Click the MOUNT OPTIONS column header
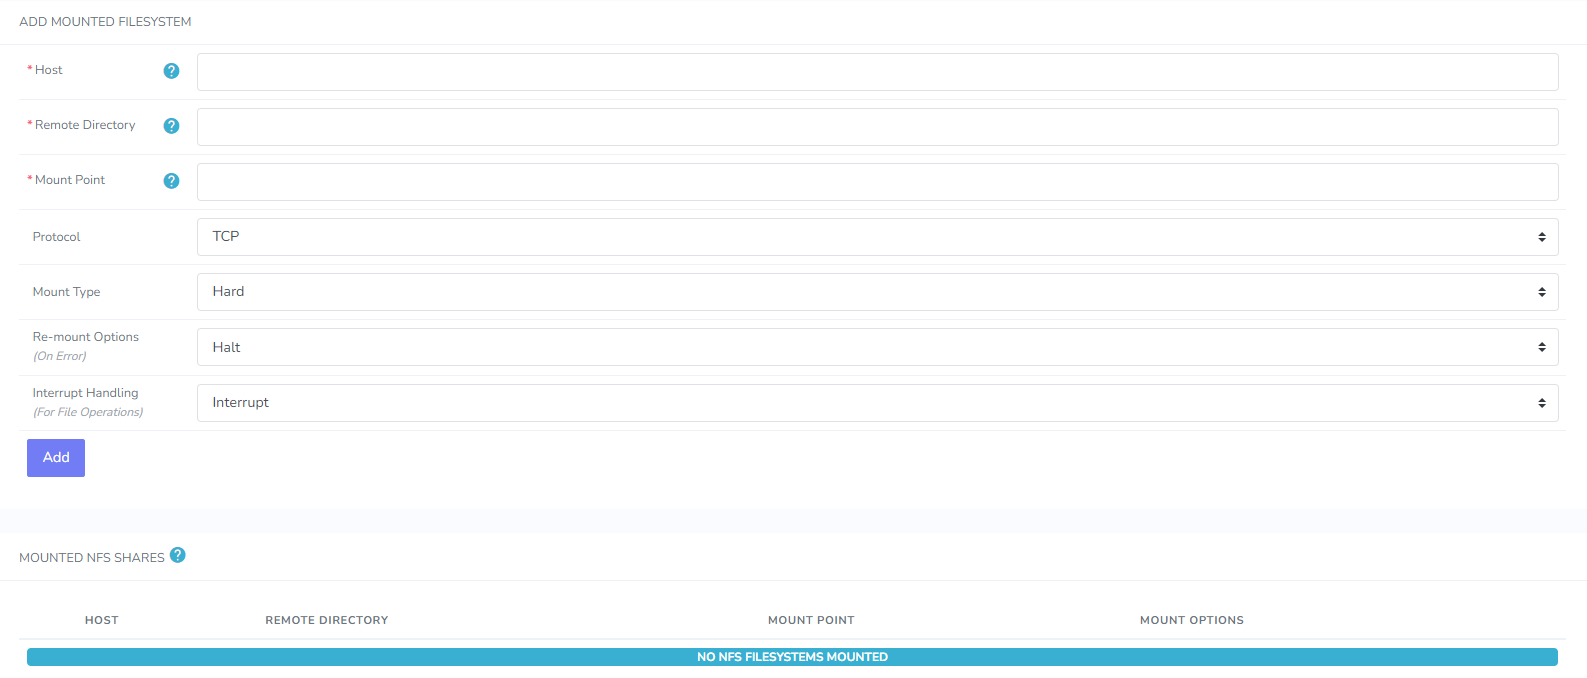Screen dimensions: 1587x678 click(x=1191, y=620)
